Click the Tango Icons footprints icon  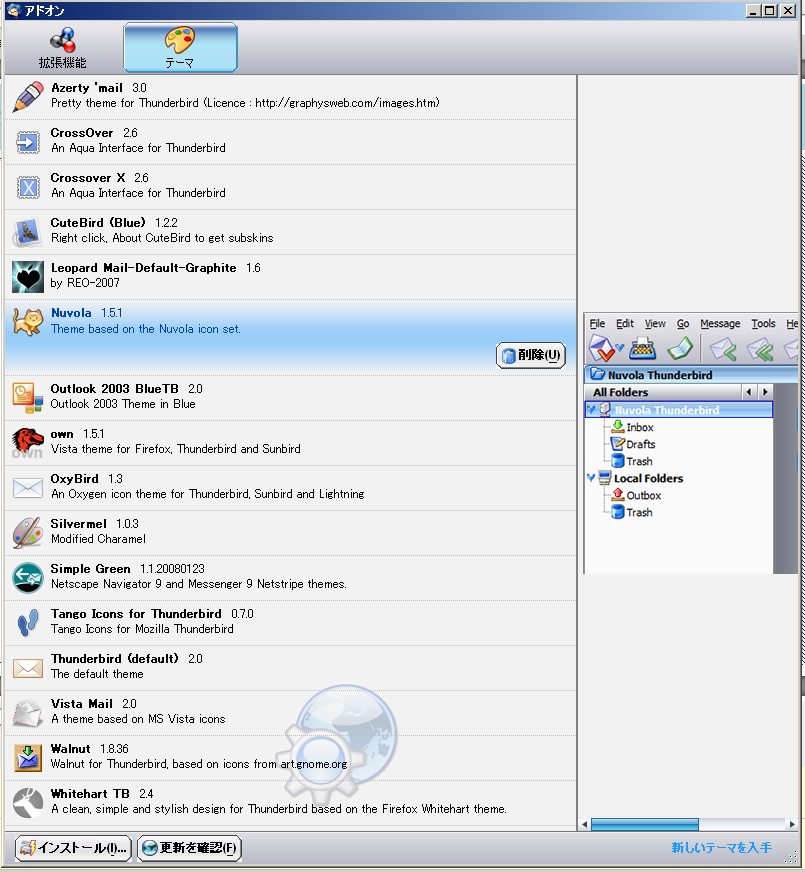(x=27, y=622)
